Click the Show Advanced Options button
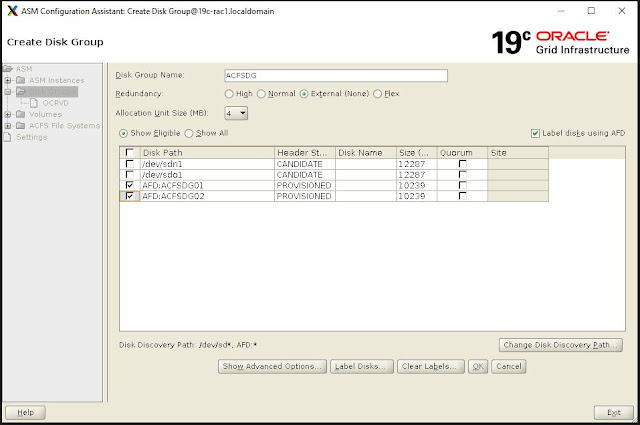 coord(272,366)
